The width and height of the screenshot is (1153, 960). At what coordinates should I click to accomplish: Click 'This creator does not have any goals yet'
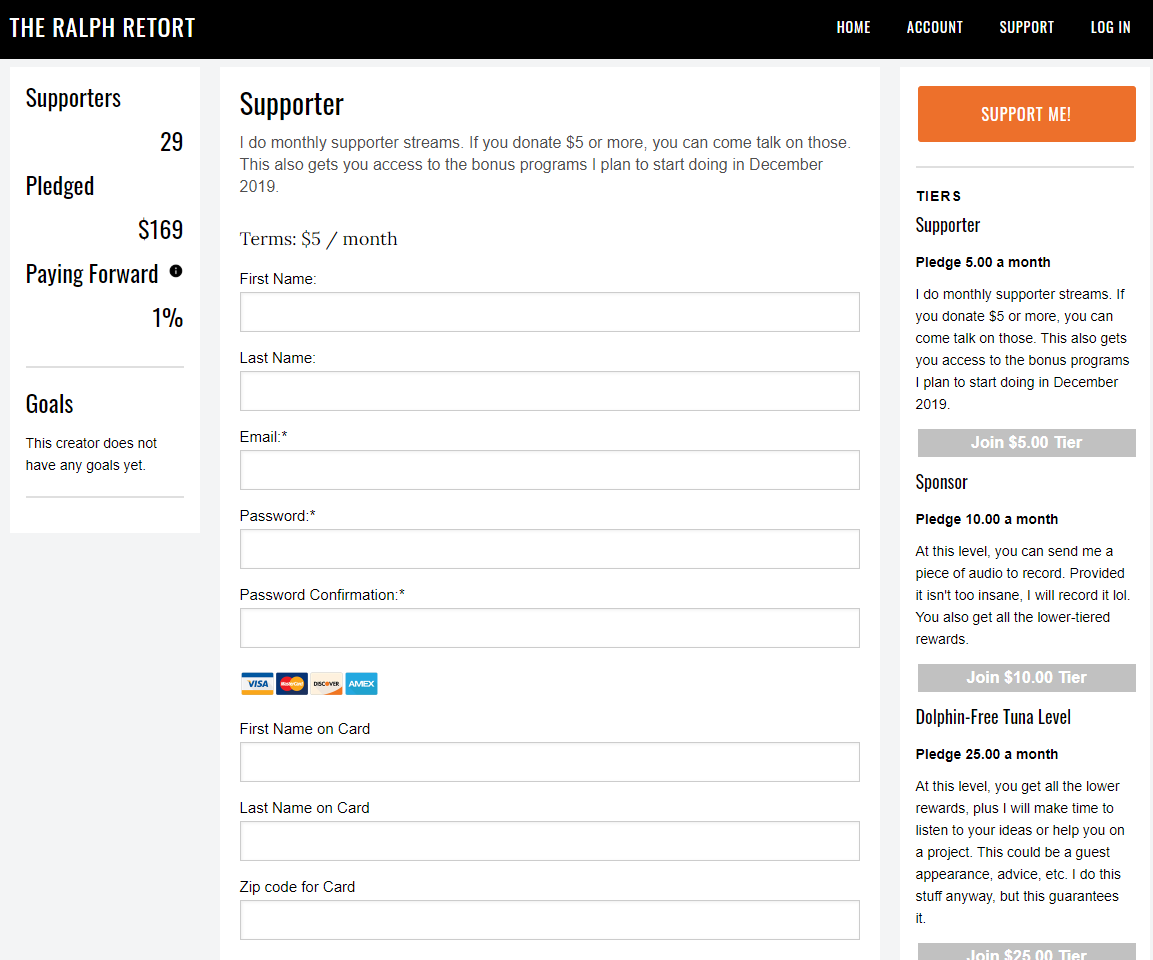(91, 454)
